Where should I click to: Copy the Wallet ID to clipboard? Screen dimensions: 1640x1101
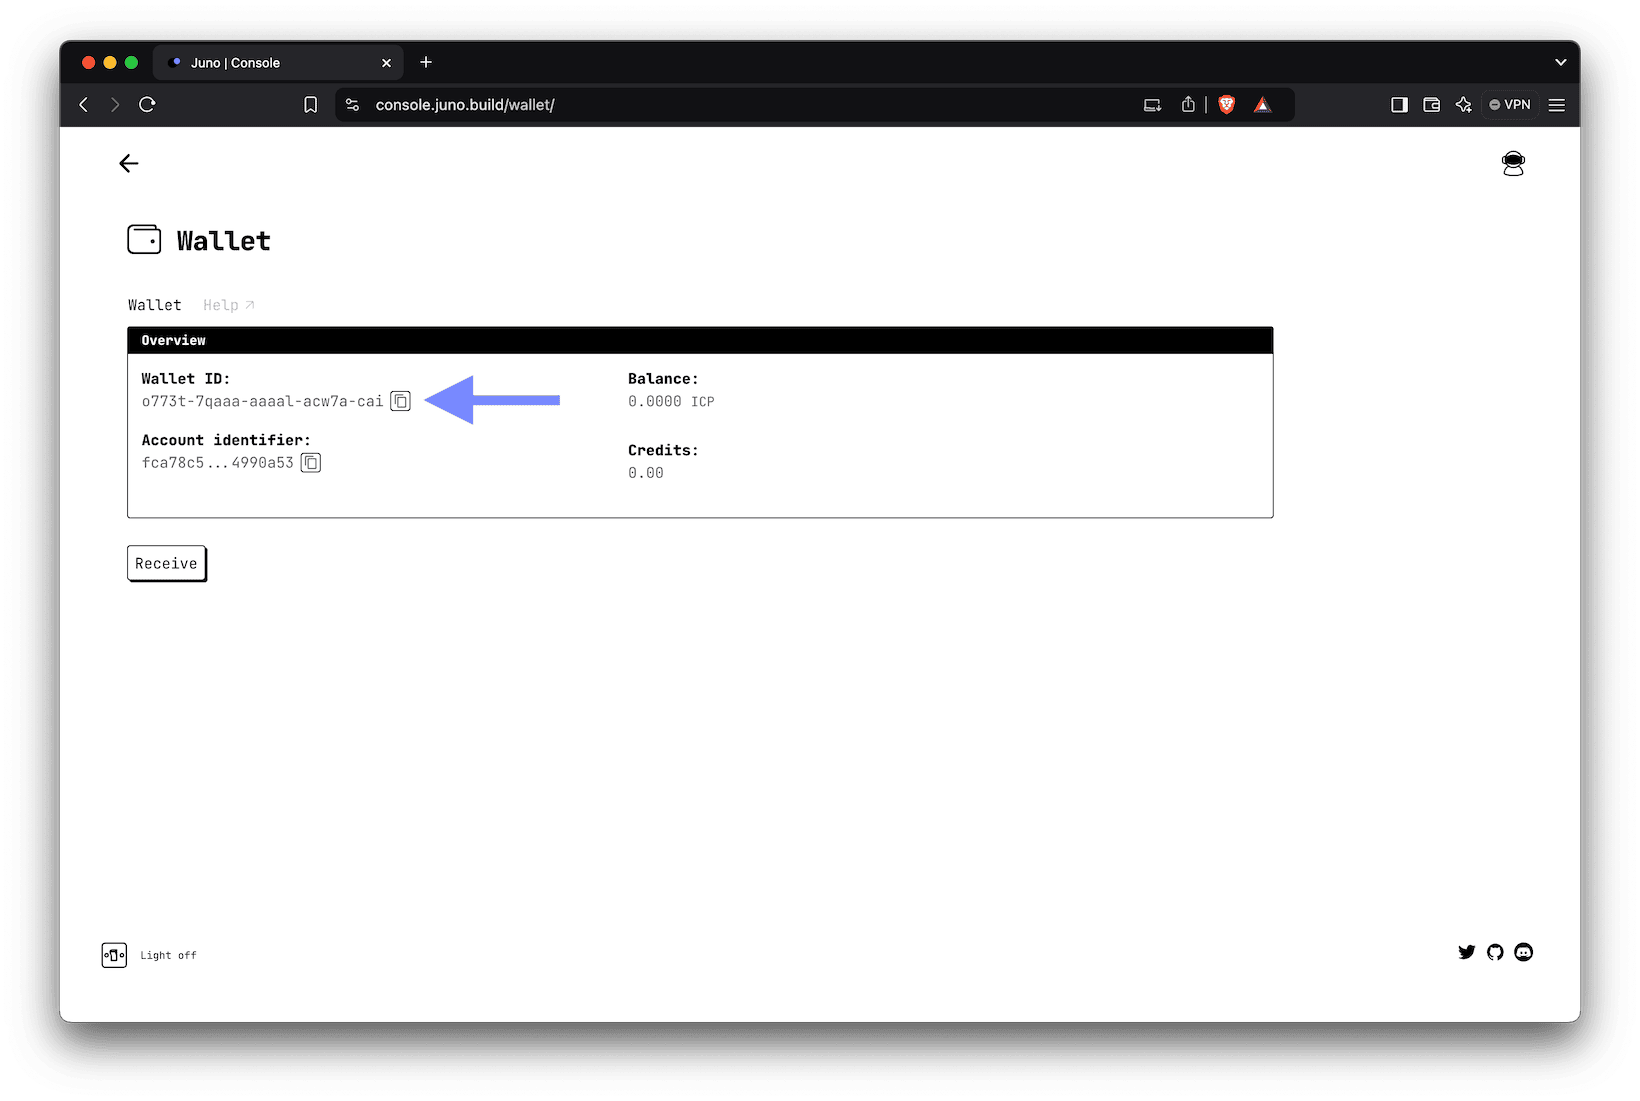[x=400, y=400]
